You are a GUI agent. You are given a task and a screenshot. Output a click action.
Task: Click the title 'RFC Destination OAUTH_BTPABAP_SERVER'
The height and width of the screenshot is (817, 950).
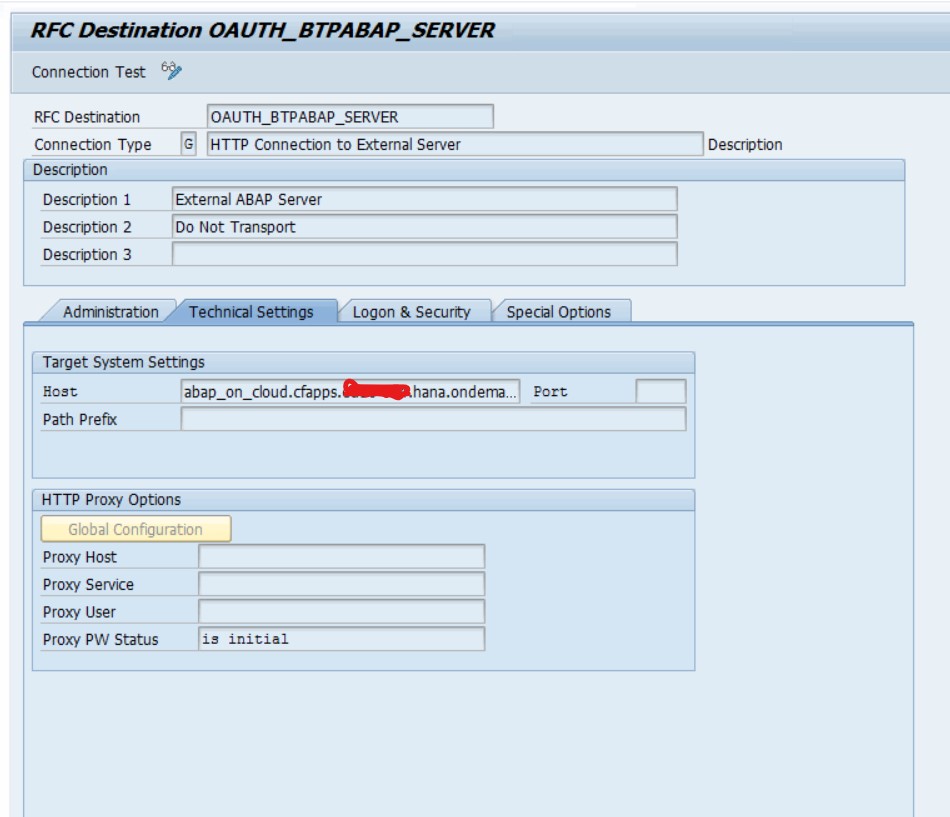click(x=262, y=30)
